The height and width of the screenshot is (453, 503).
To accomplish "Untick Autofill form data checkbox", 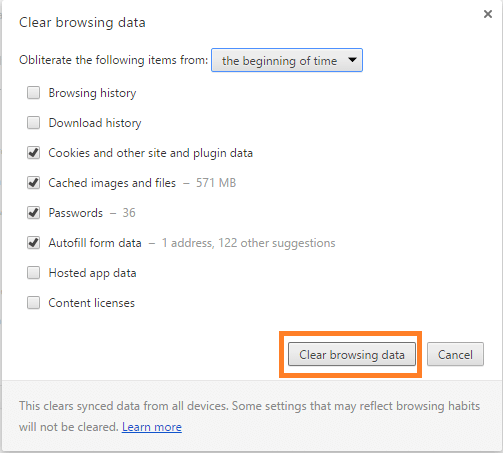I will click(x=33, y=243).
